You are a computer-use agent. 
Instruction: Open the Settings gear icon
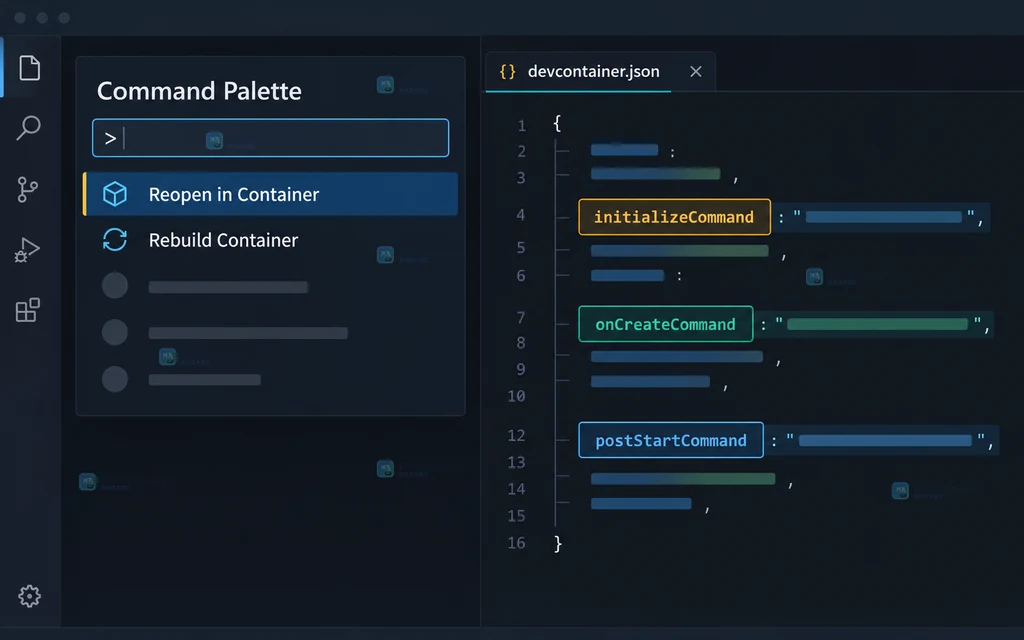(29, 596)
